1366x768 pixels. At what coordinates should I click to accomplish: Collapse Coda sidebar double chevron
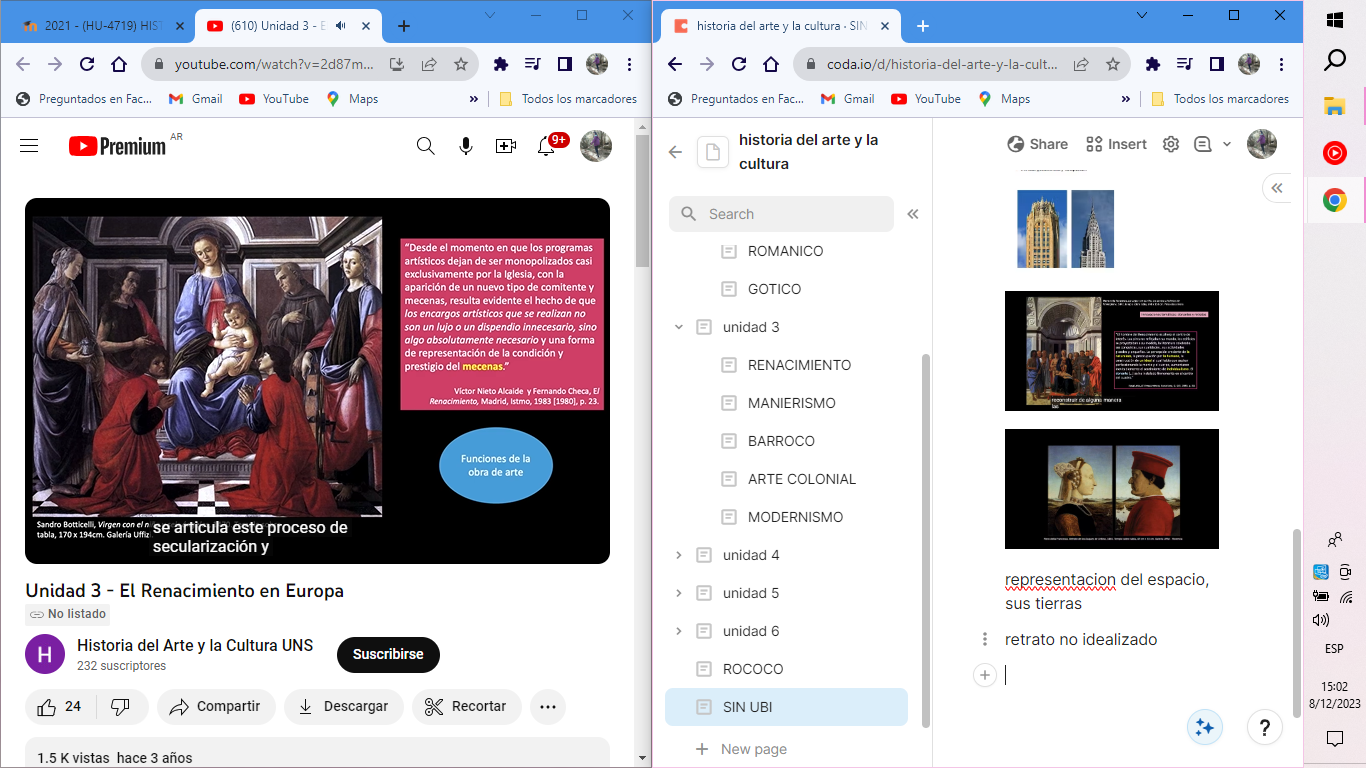[x=913, y=214]
